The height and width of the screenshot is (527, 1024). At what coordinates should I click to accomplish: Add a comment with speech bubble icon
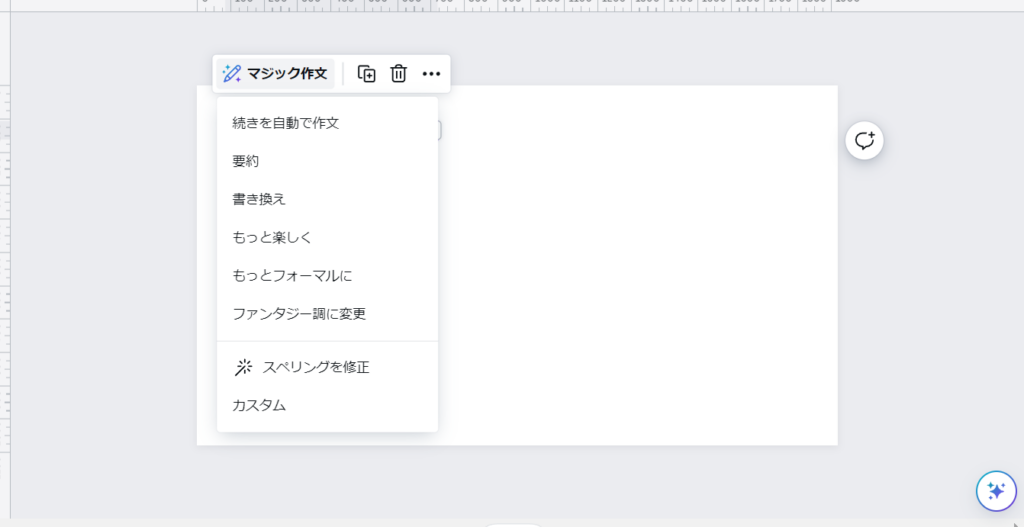point(864,141)
